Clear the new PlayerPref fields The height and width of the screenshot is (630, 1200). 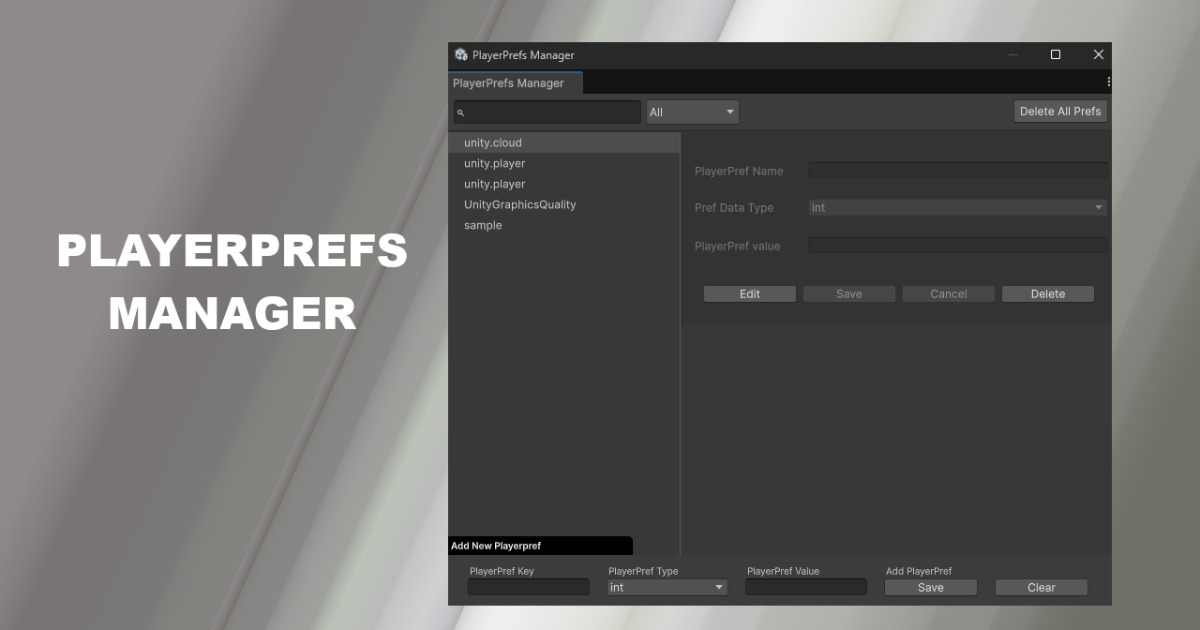tap(1040, 587)
